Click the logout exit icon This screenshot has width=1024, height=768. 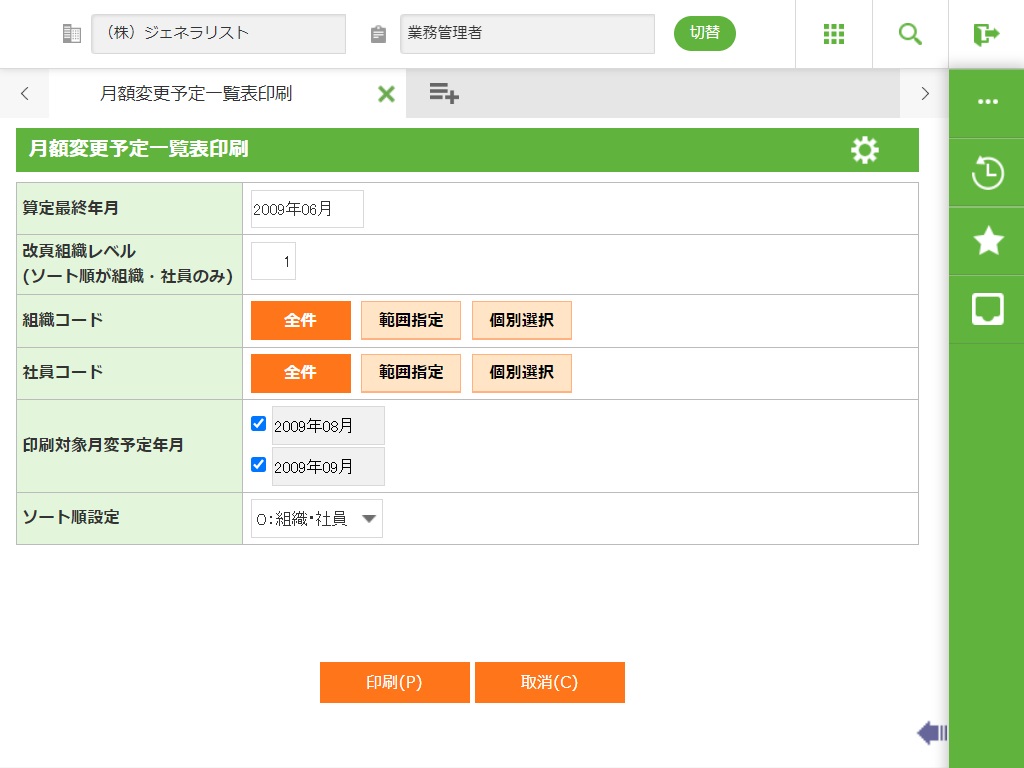[x=986, y=34]
